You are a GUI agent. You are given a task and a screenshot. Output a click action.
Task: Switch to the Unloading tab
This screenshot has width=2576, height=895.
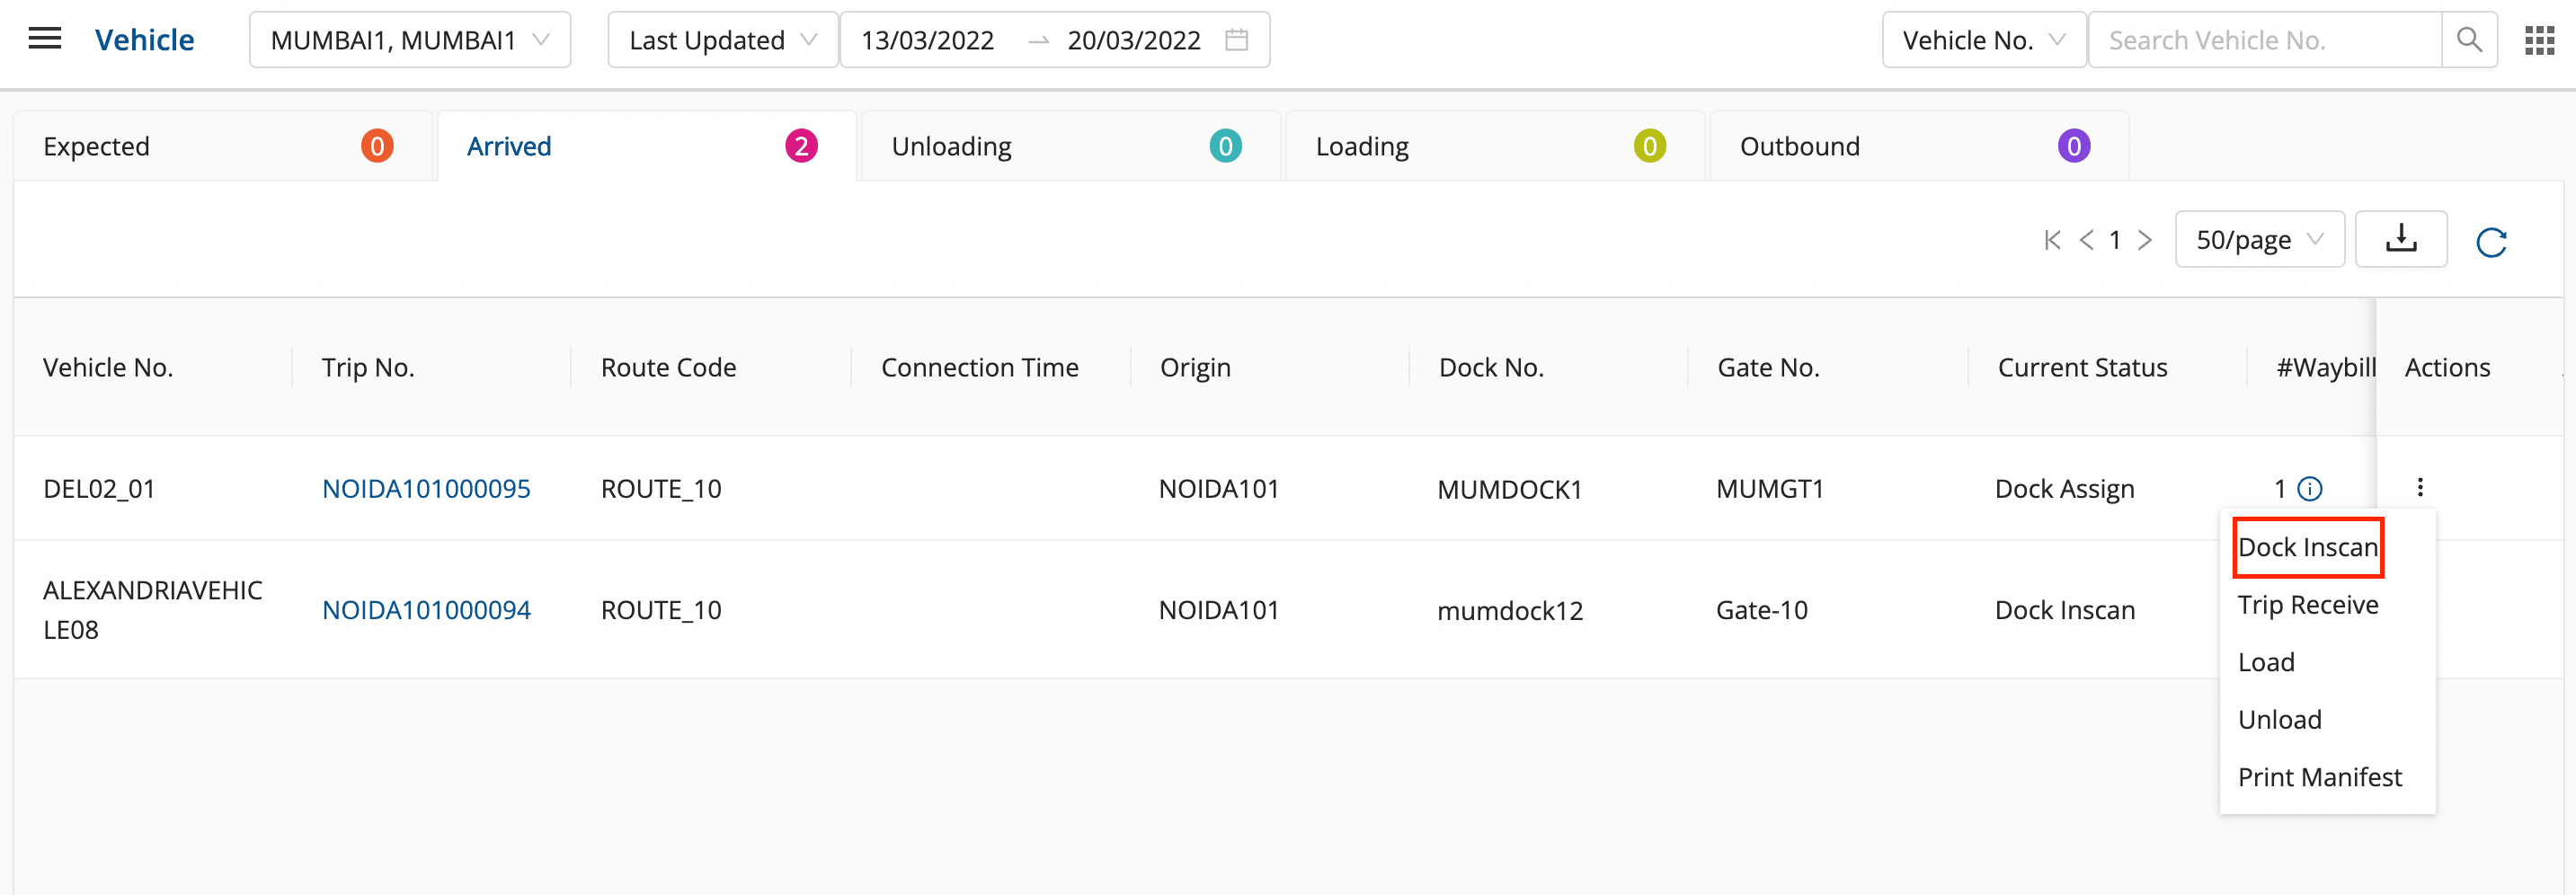(1068, 147)
